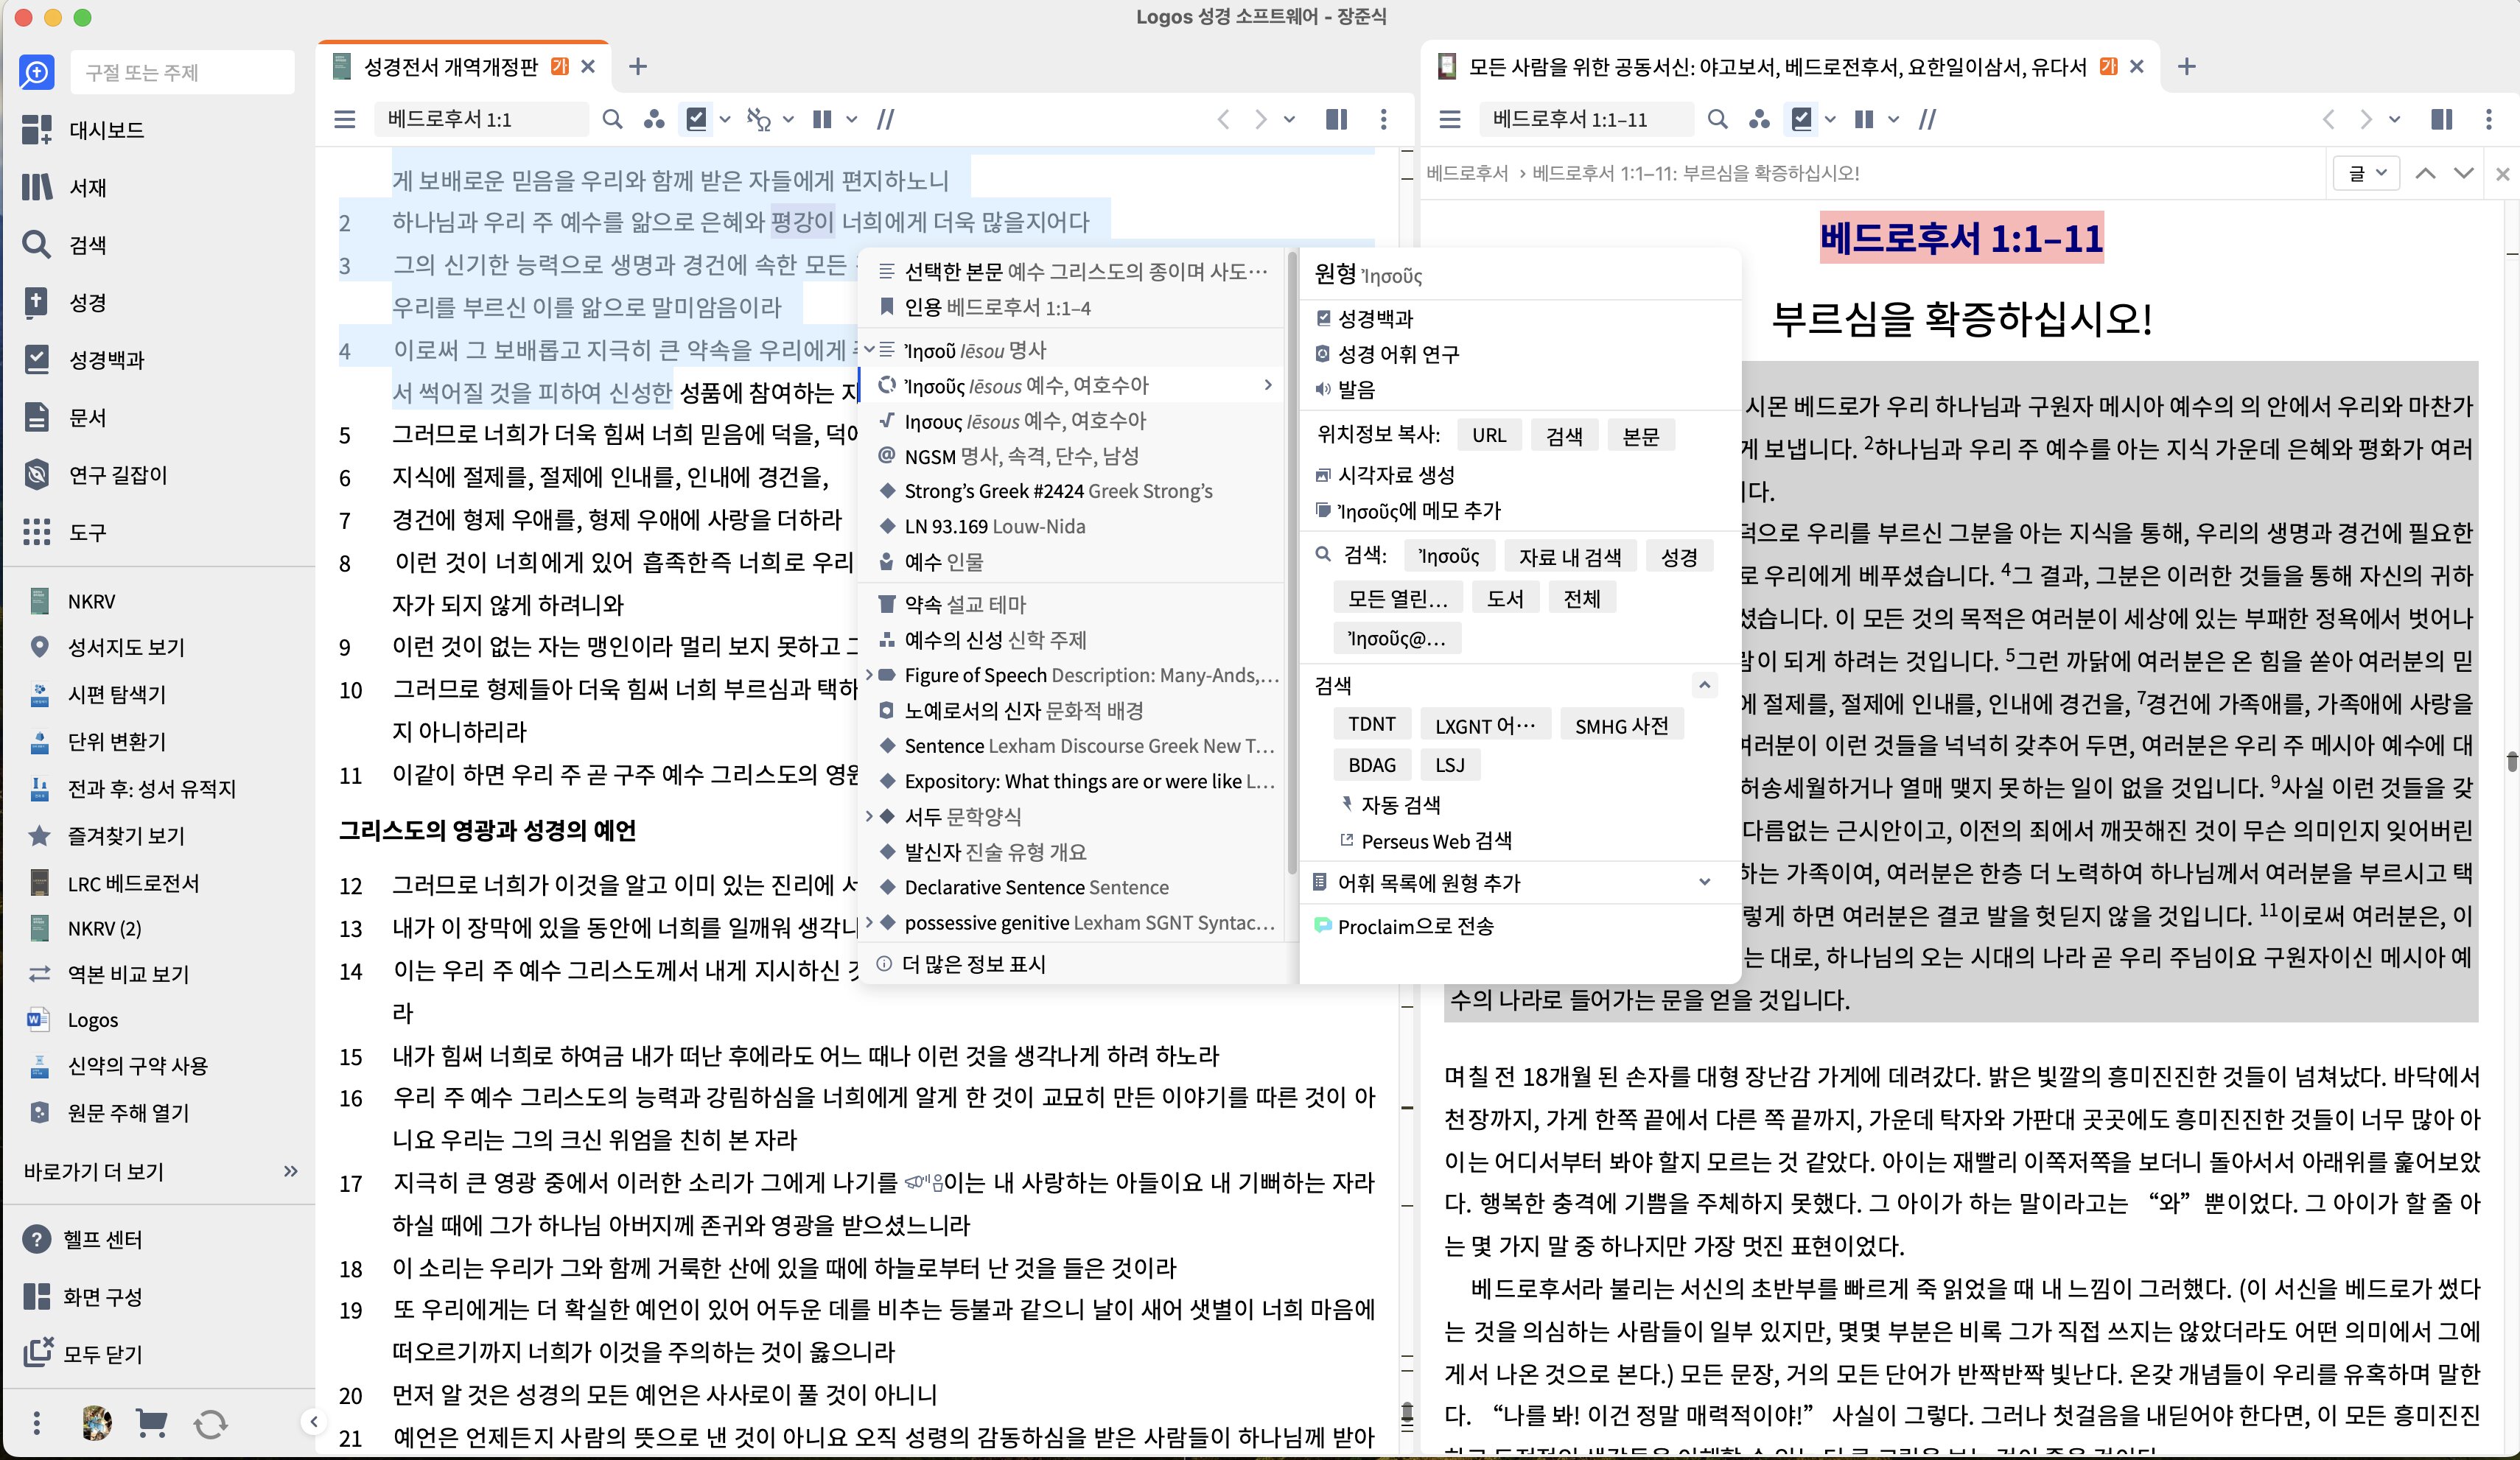Open user profile avatar
This screenshot has height=1460, width=2520.
coord(96,1422)
